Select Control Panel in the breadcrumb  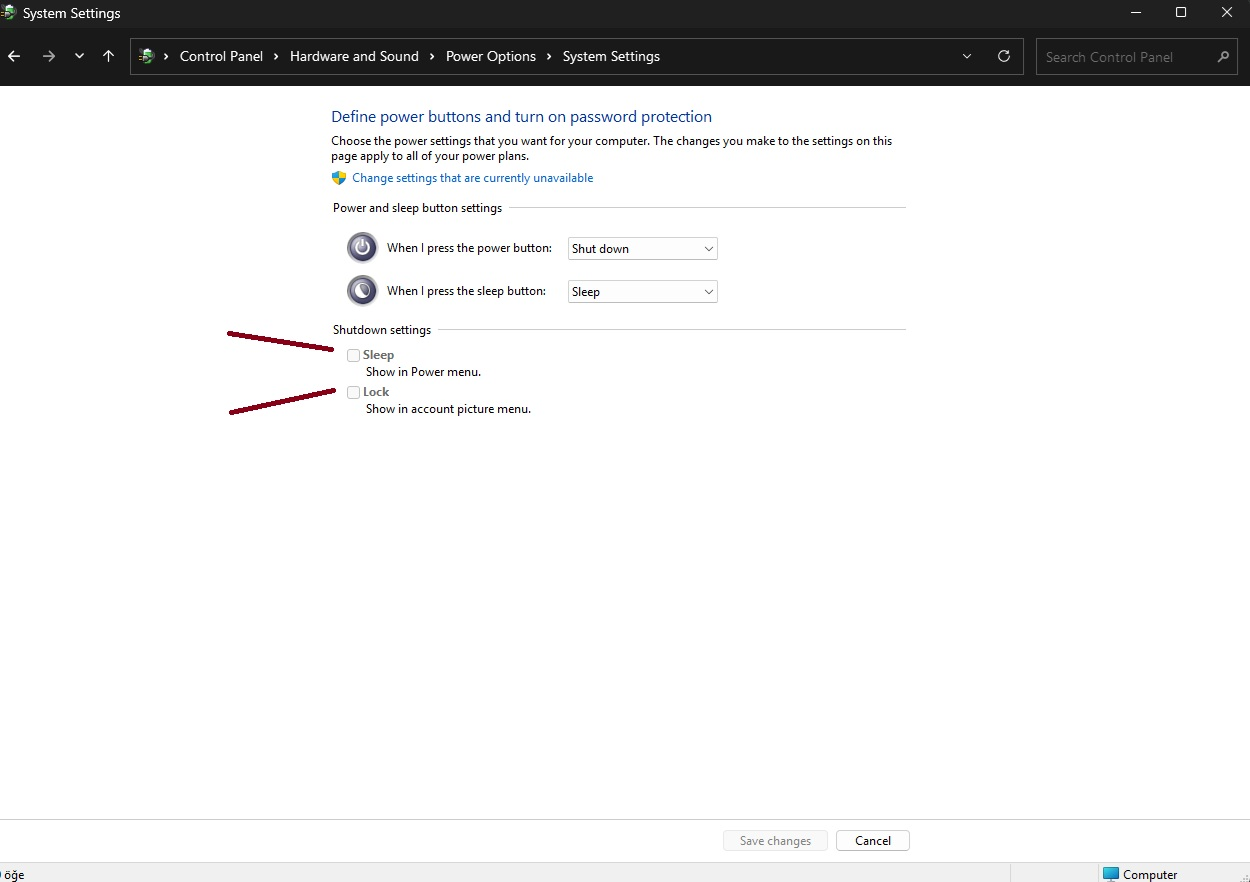pyautogui.click(x=221, y=57)
